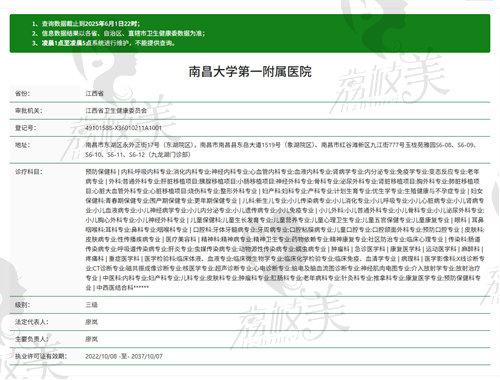Screen dimensions: 500x380
Task: Click notice line 2 about 卫生健康委数据为准
Action: click(x=118, y=33)
